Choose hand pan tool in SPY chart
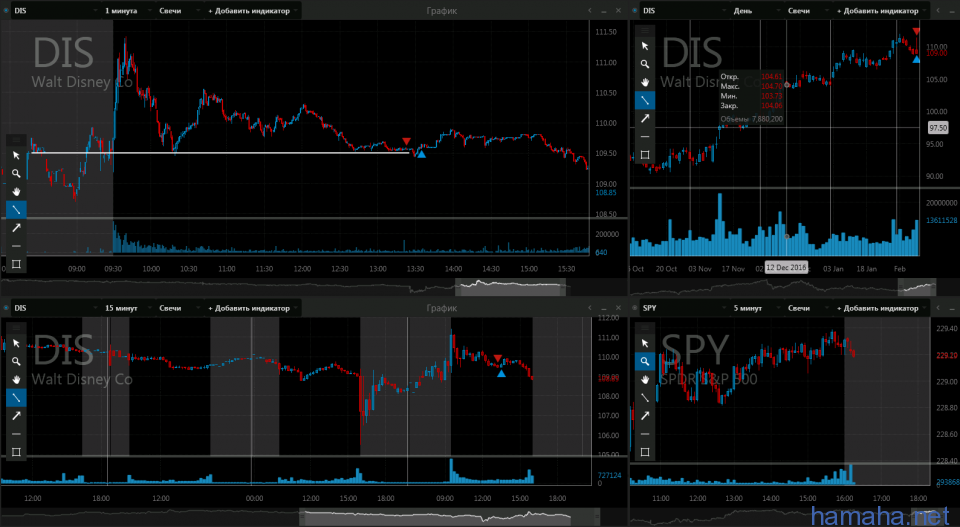 point(645,379)
